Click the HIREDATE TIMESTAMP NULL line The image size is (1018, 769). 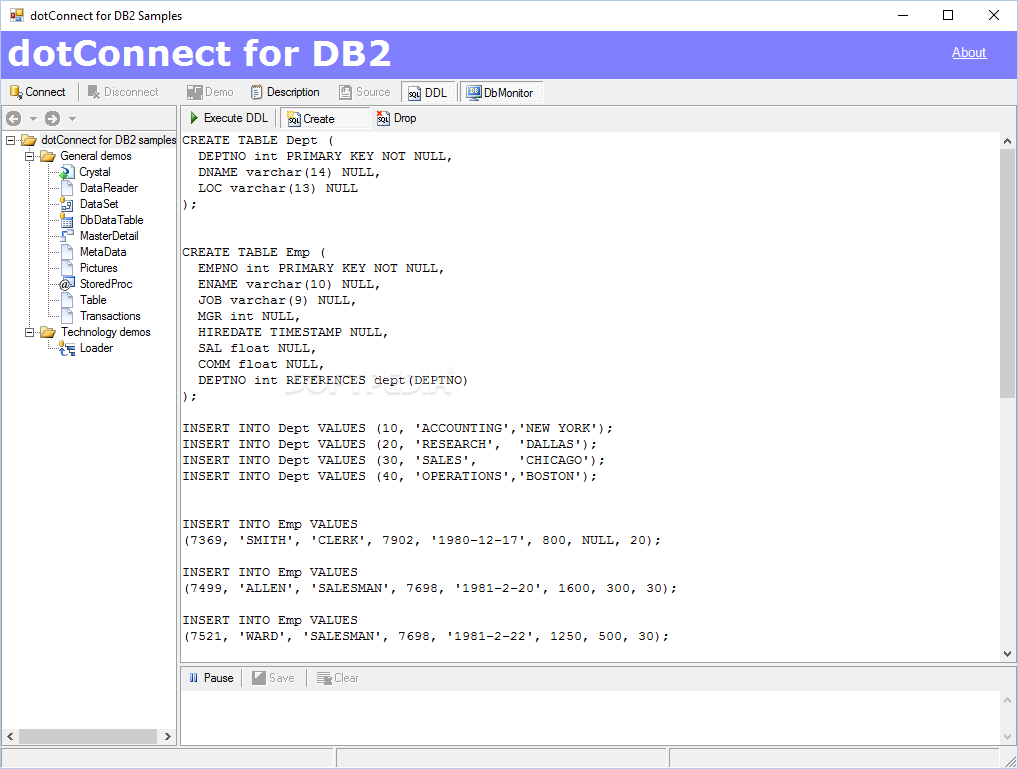pos(293,333)
